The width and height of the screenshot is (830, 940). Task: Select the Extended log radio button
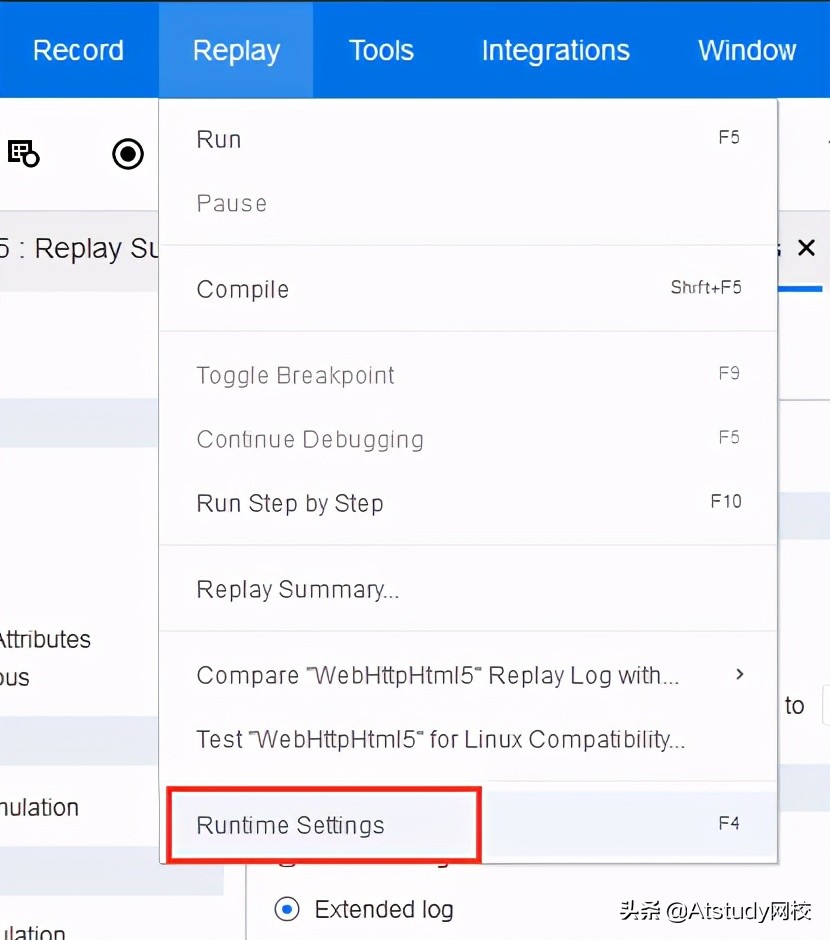287,909
